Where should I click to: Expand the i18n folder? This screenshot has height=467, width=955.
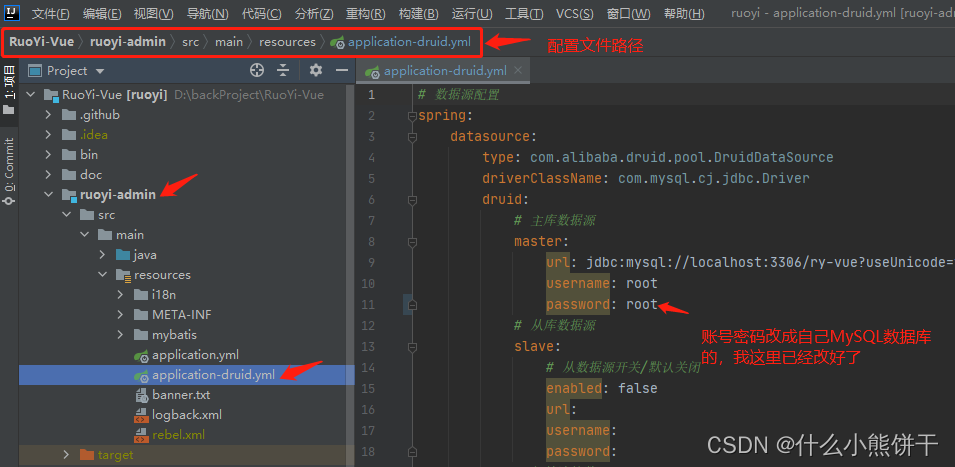click(x=121, y=295)
